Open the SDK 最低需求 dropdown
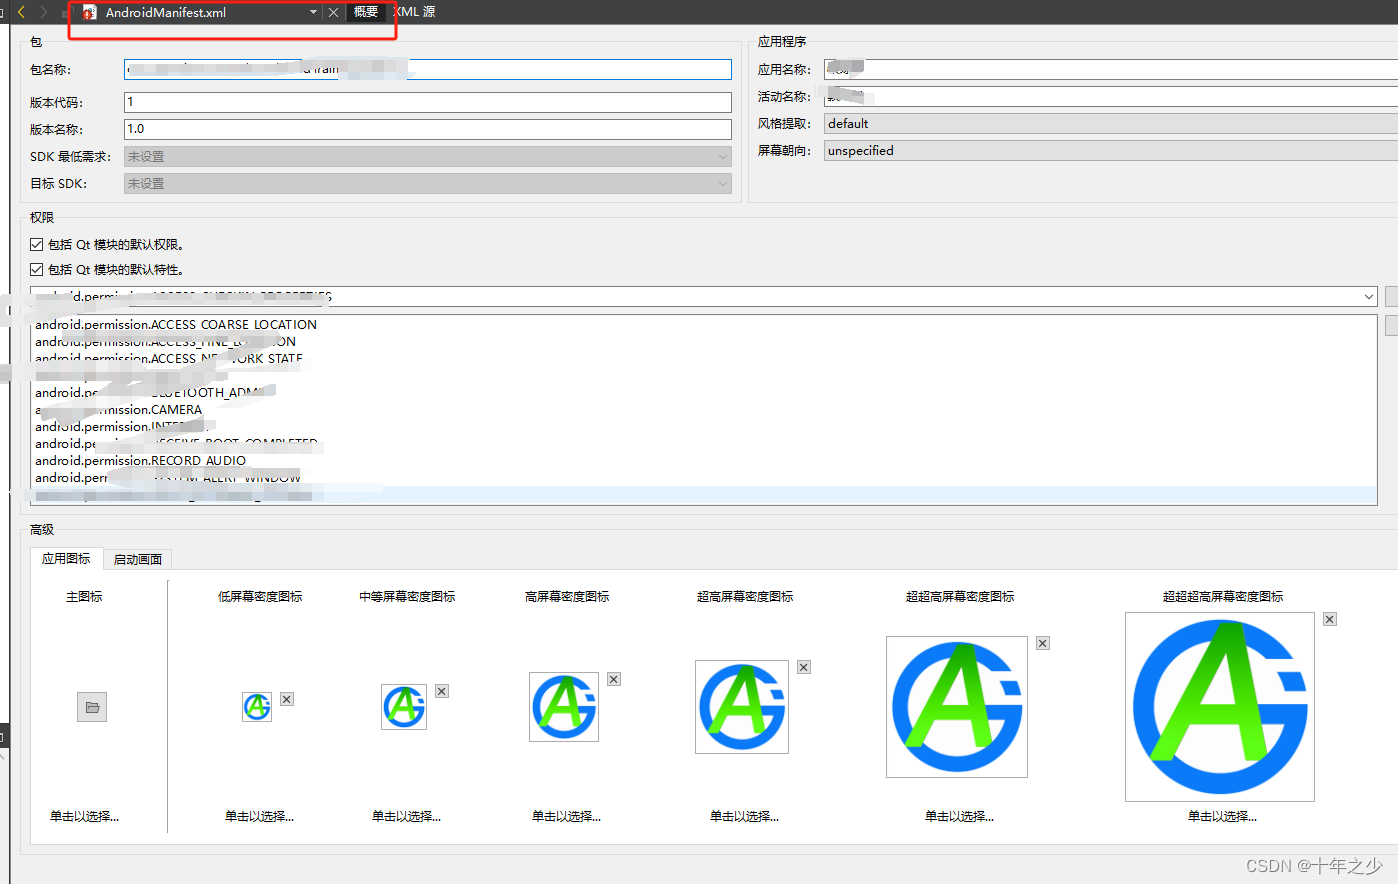Viewport: 1398px width, 884px height. 428,156
